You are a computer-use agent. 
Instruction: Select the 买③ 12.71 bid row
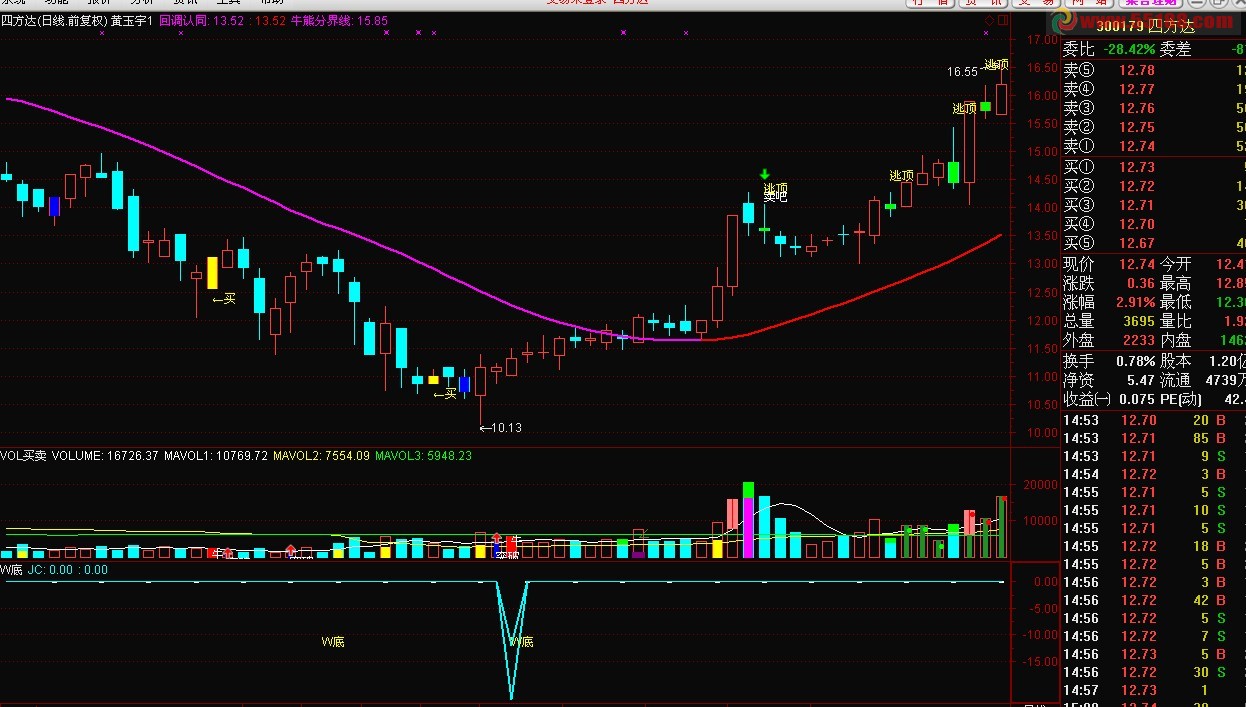[1154, 205]
